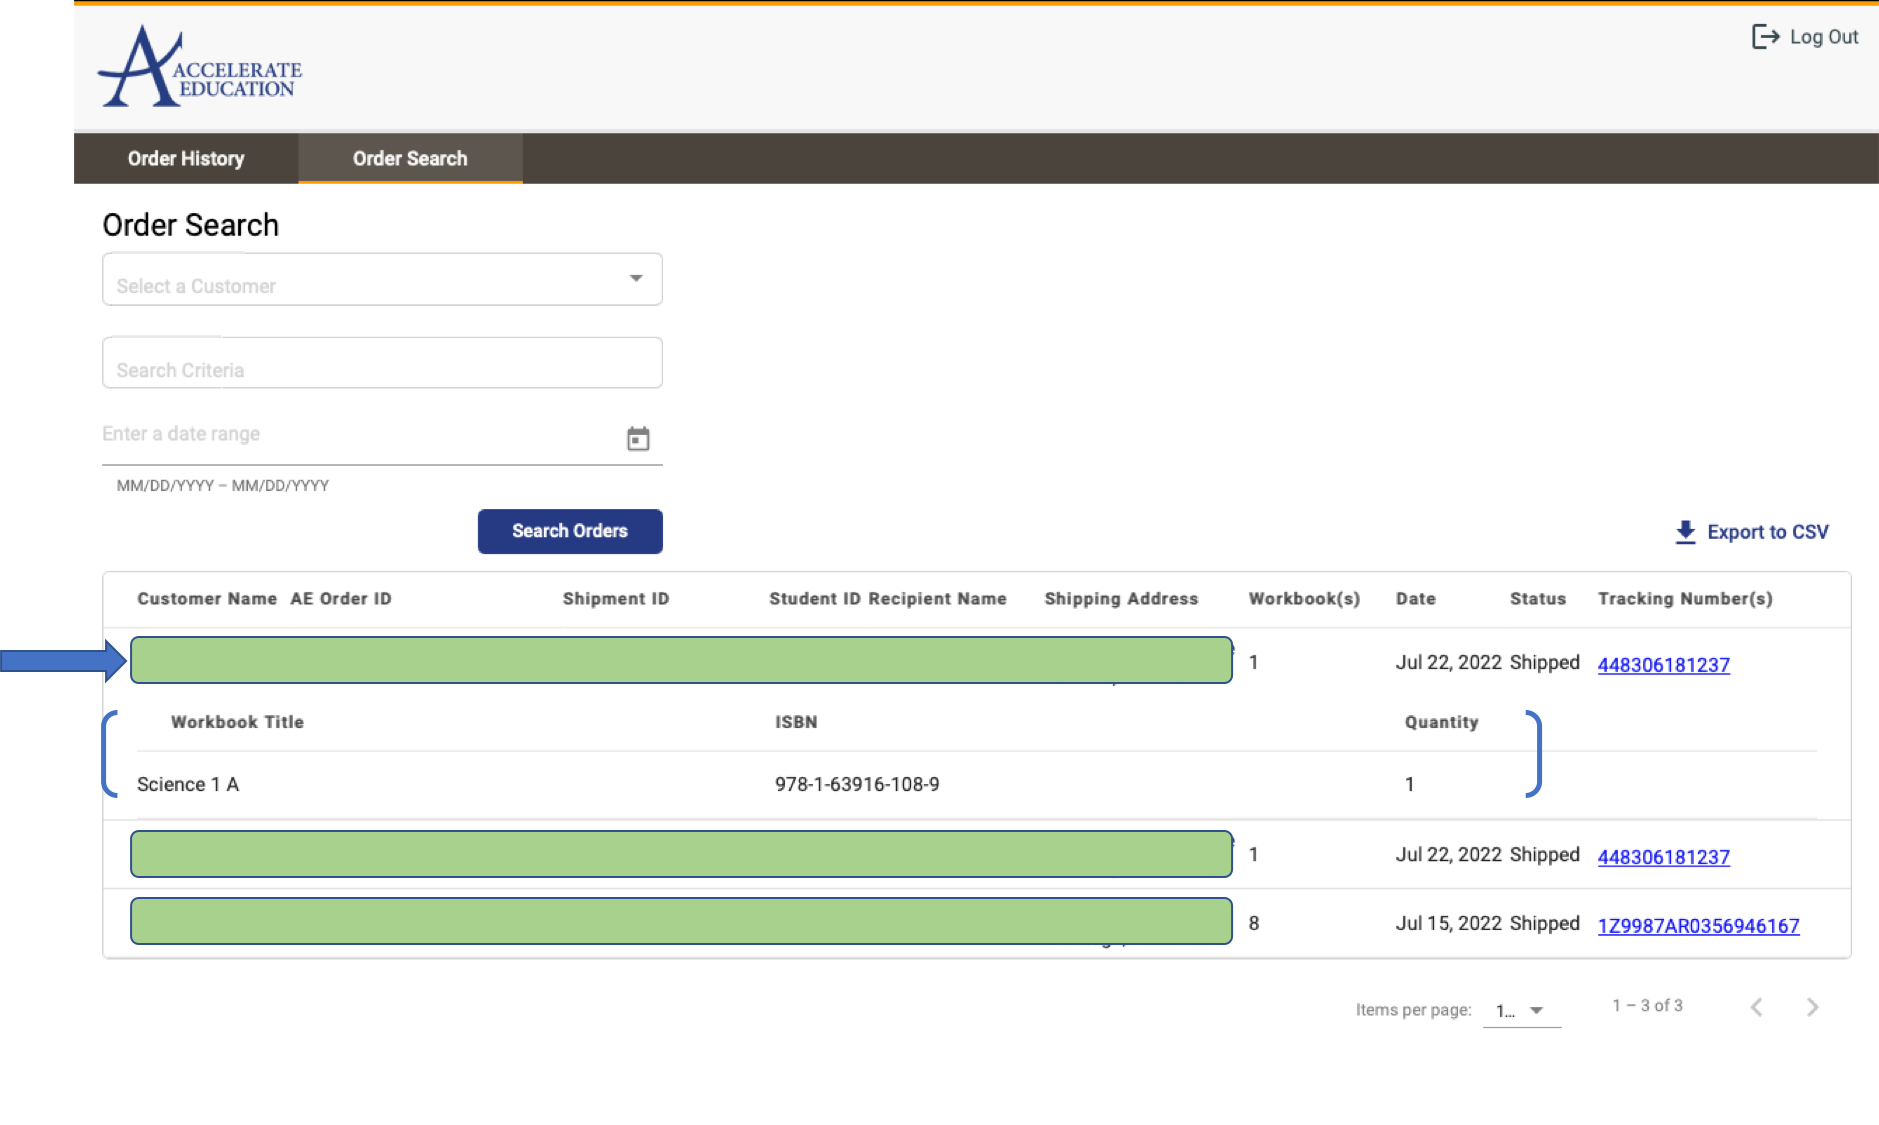Click the Shipment ID column header
The width and height of the screenshot is (1879, 1125).
(616, 599)
